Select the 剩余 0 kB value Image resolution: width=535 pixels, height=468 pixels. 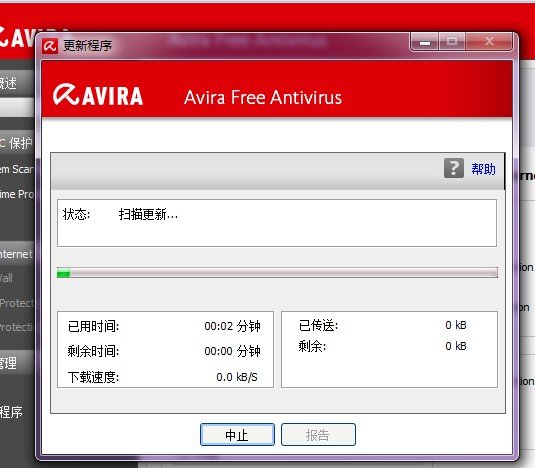tap(456, 346)
